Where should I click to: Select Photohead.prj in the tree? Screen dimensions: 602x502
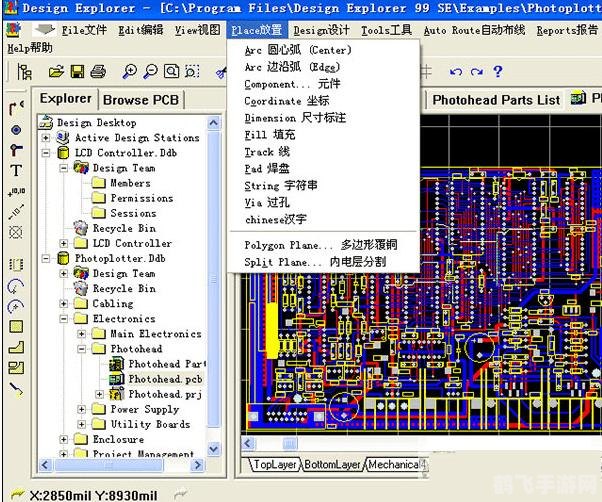164,394
